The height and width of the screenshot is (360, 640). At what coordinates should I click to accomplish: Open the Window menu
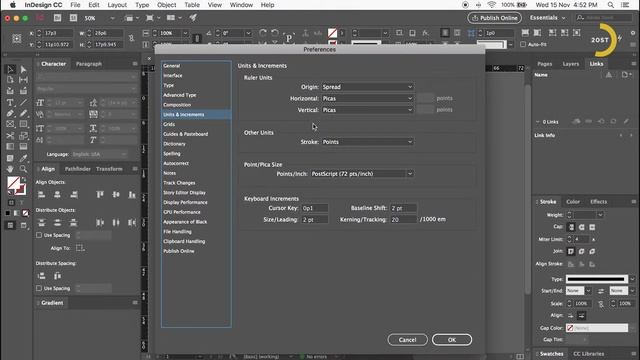tap(241, 5)
